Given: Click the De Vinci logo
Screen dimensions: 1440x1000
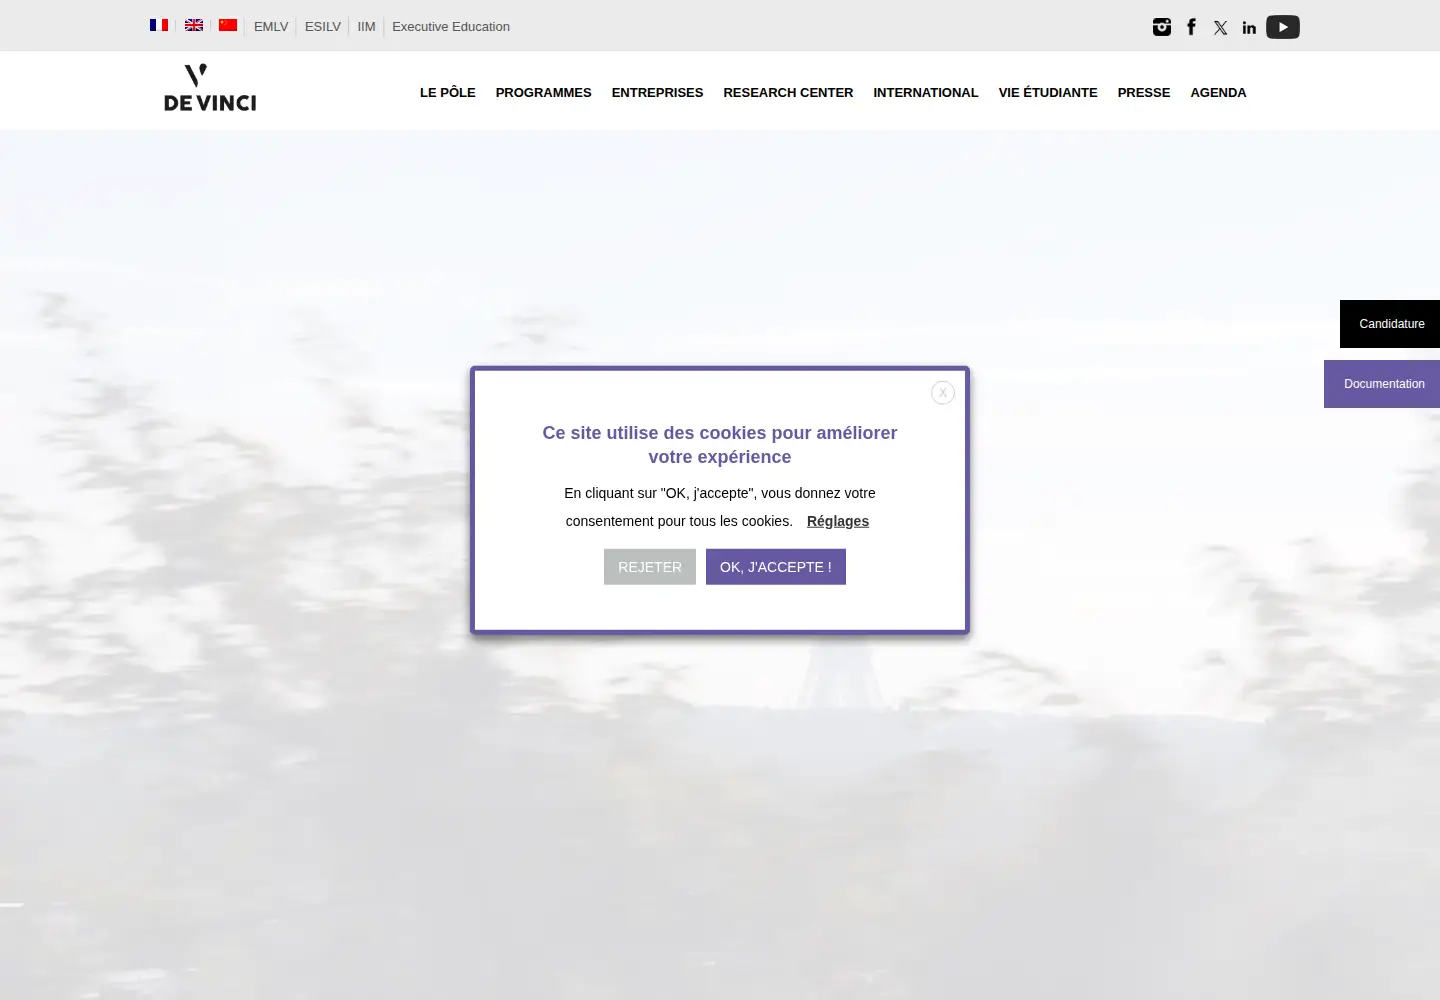Looking at the screenshot, I should click(x=210, y=88).
